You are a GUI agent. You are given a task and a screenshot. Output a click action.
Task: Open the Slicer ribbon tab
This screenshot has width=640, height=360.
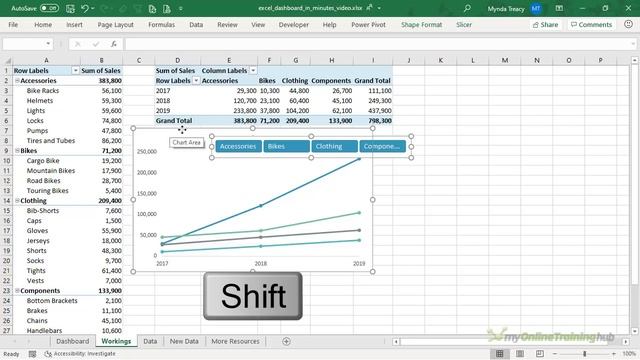coord(464,24)
